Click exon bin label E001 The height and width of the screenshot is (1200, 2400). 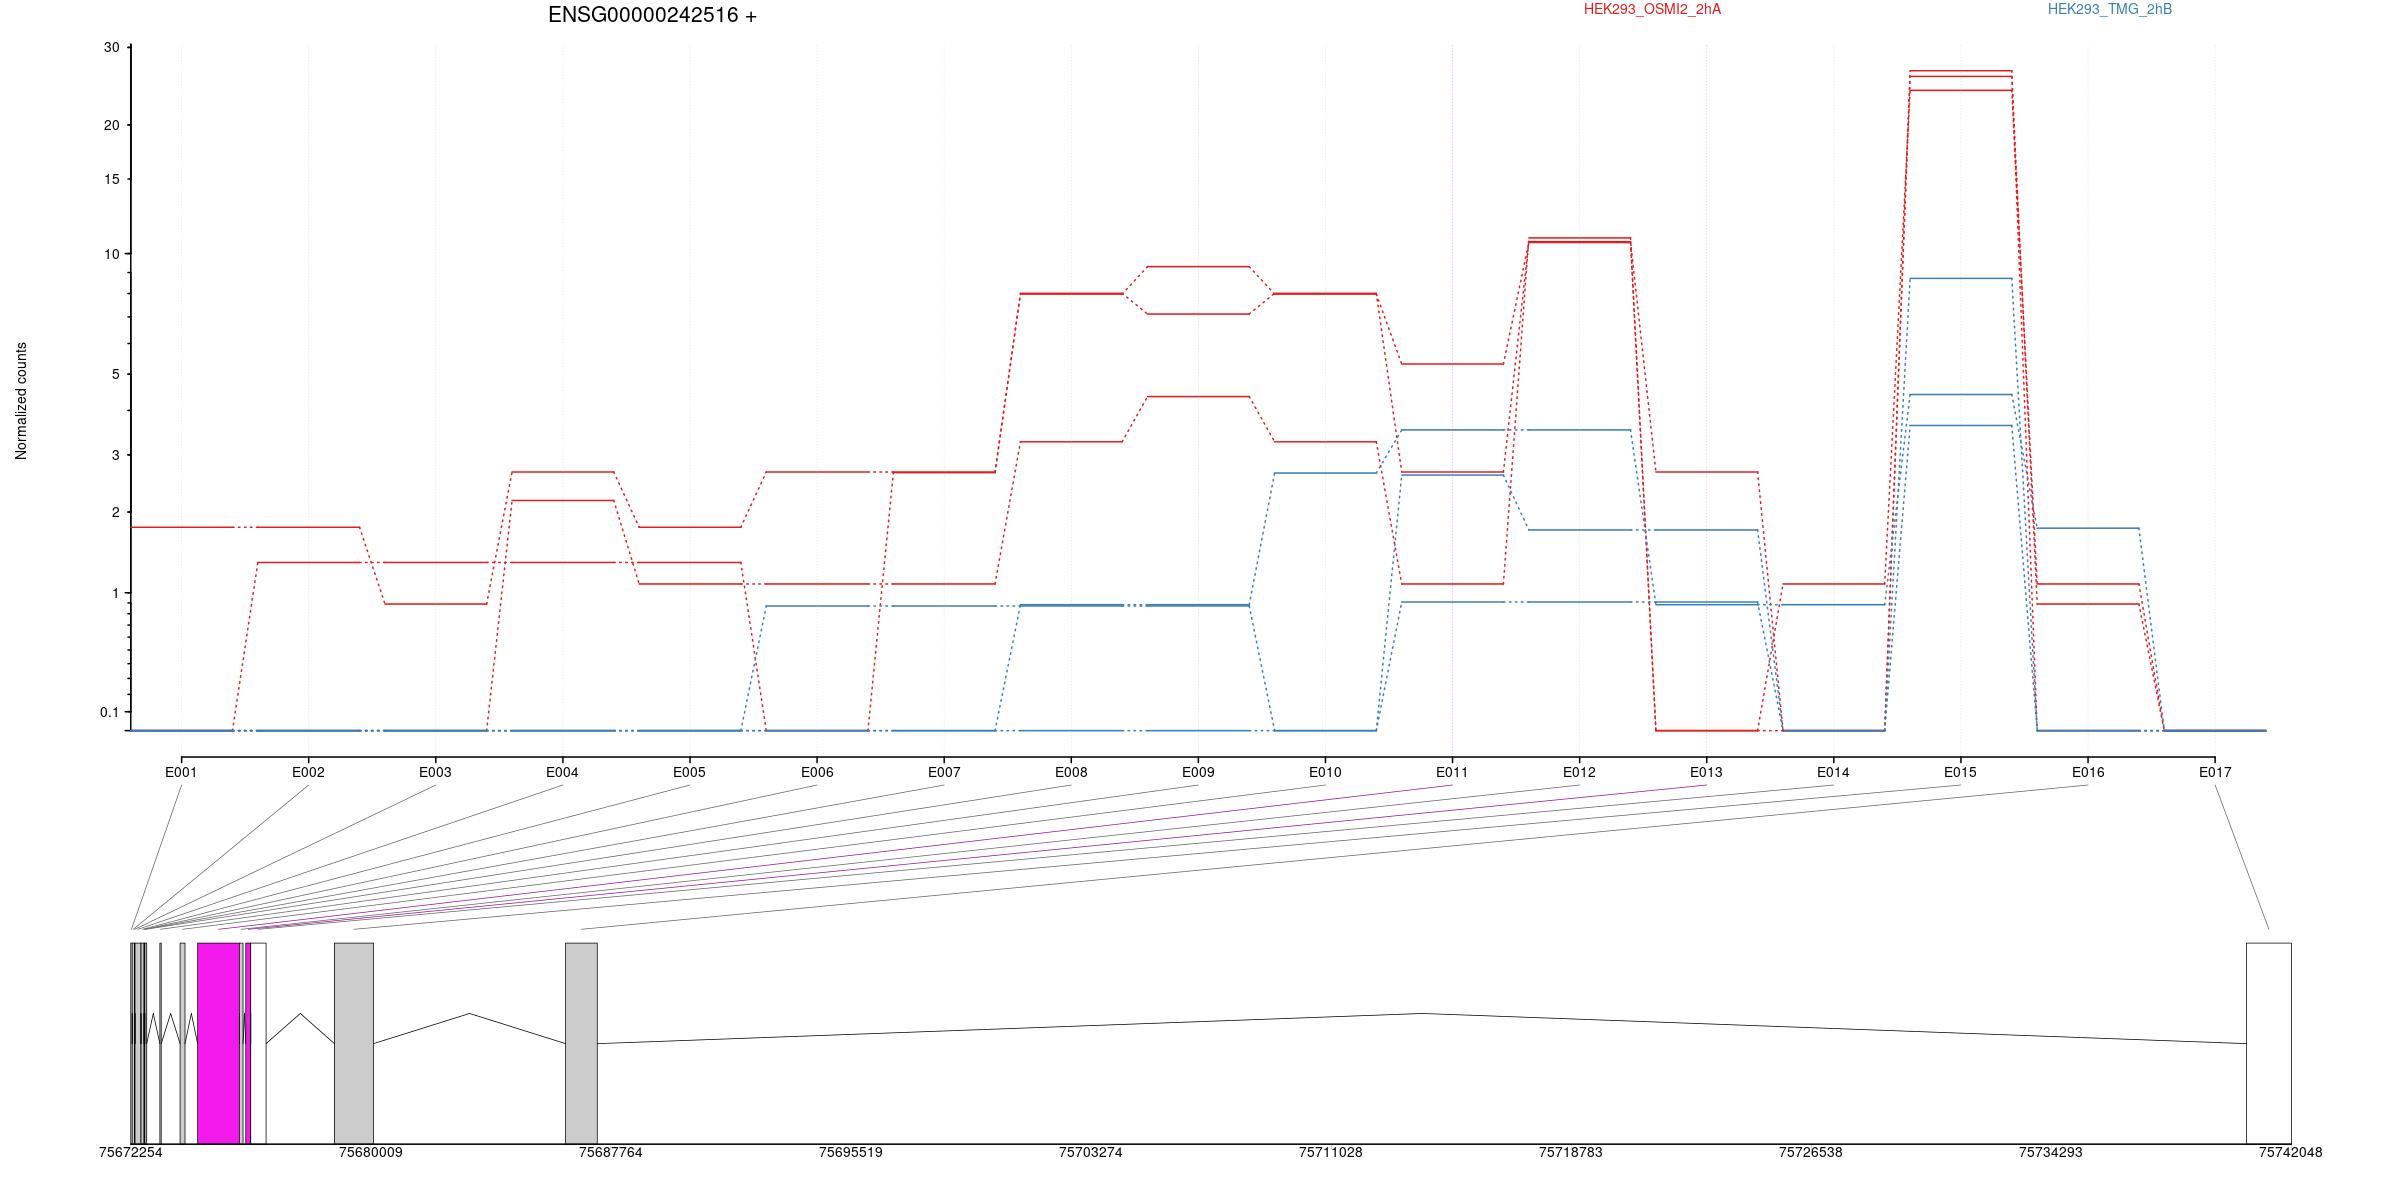click(x=181, y=772)
